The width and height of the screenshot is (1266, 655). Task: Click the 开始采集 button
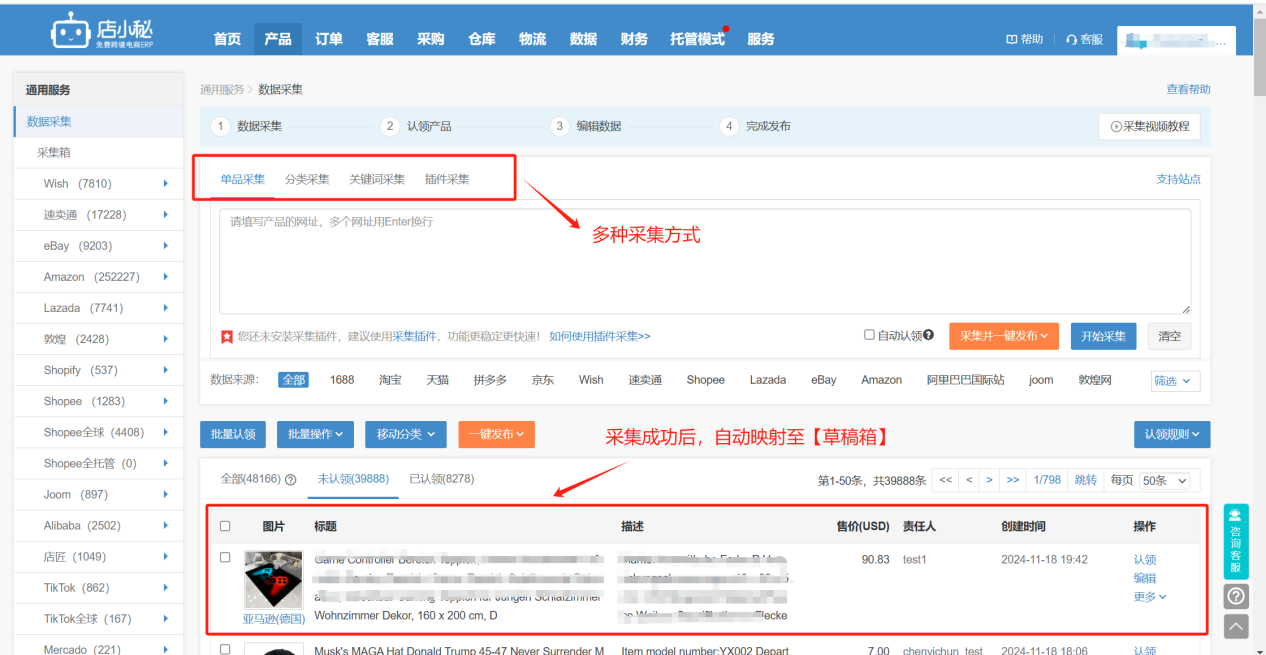[1102, 336]
